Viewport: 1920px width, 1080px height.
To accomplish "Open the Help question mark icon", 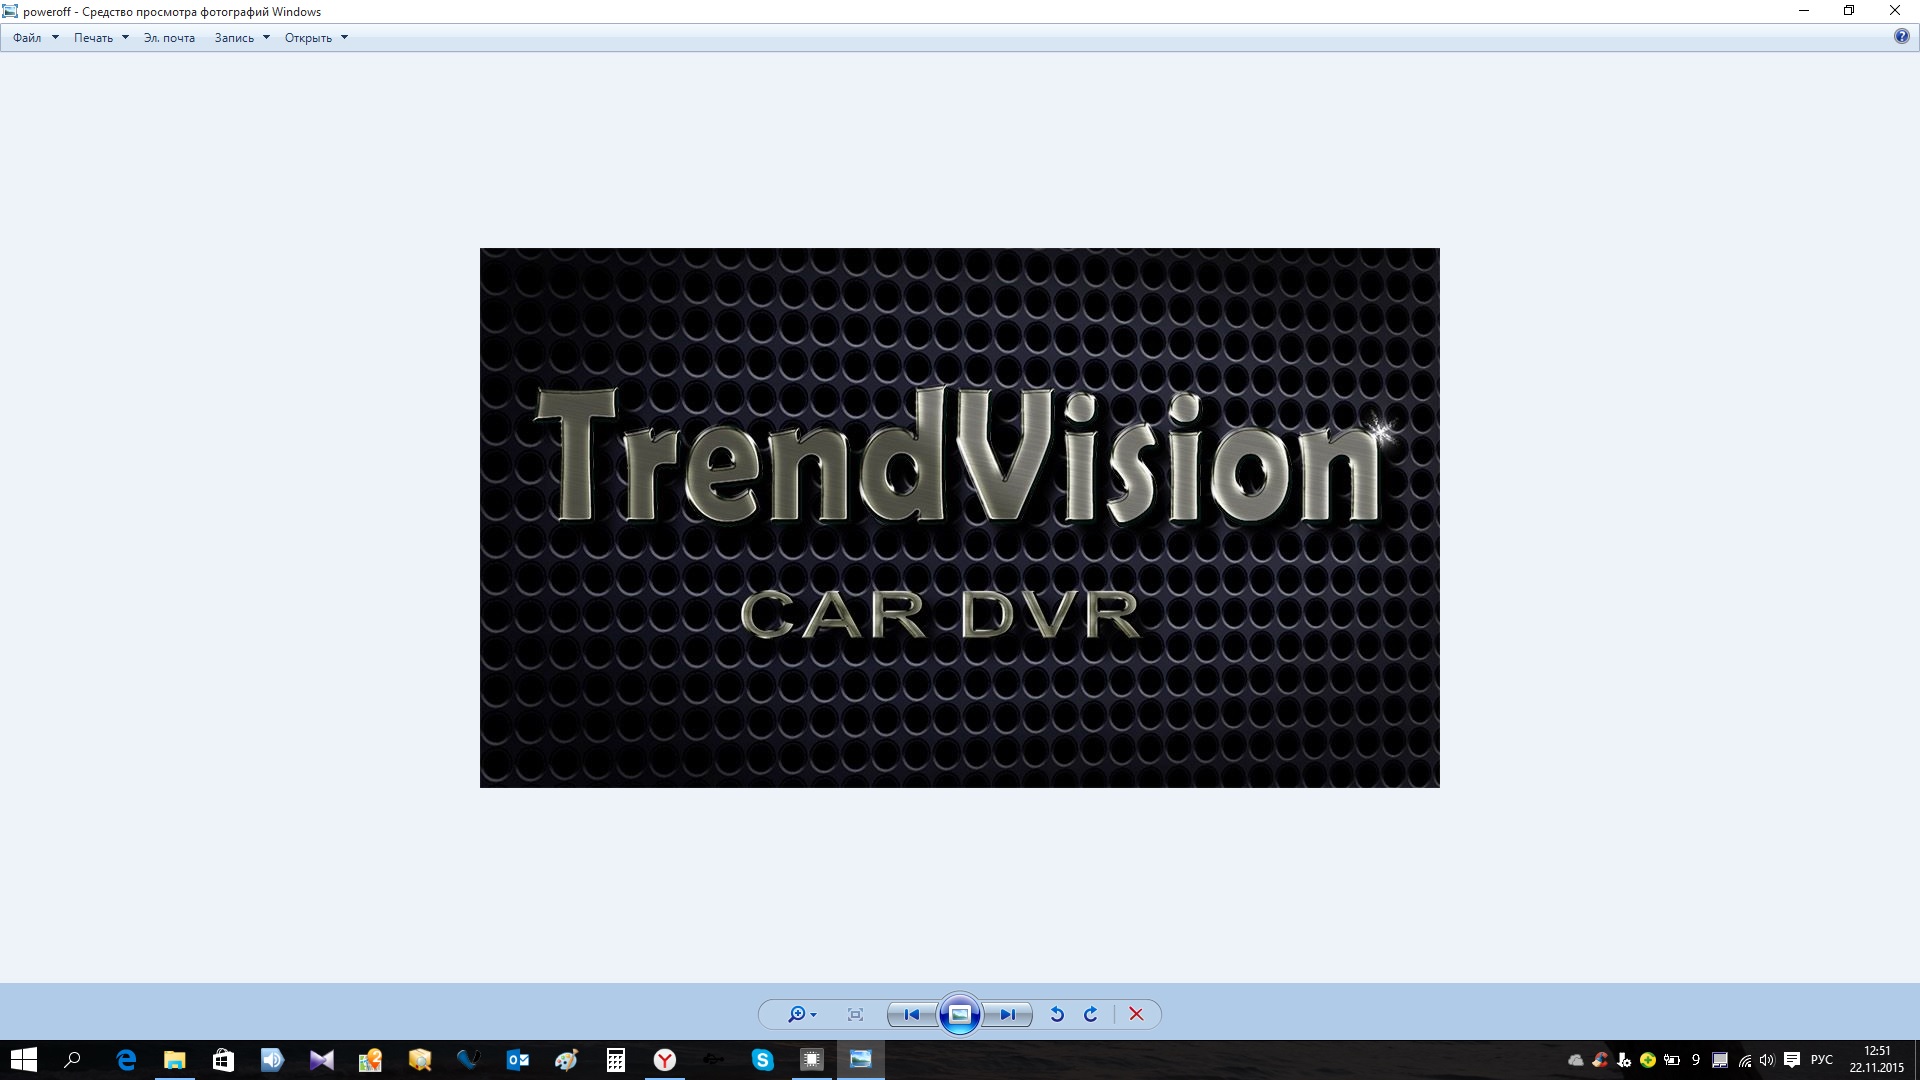I will point(1901,37).
